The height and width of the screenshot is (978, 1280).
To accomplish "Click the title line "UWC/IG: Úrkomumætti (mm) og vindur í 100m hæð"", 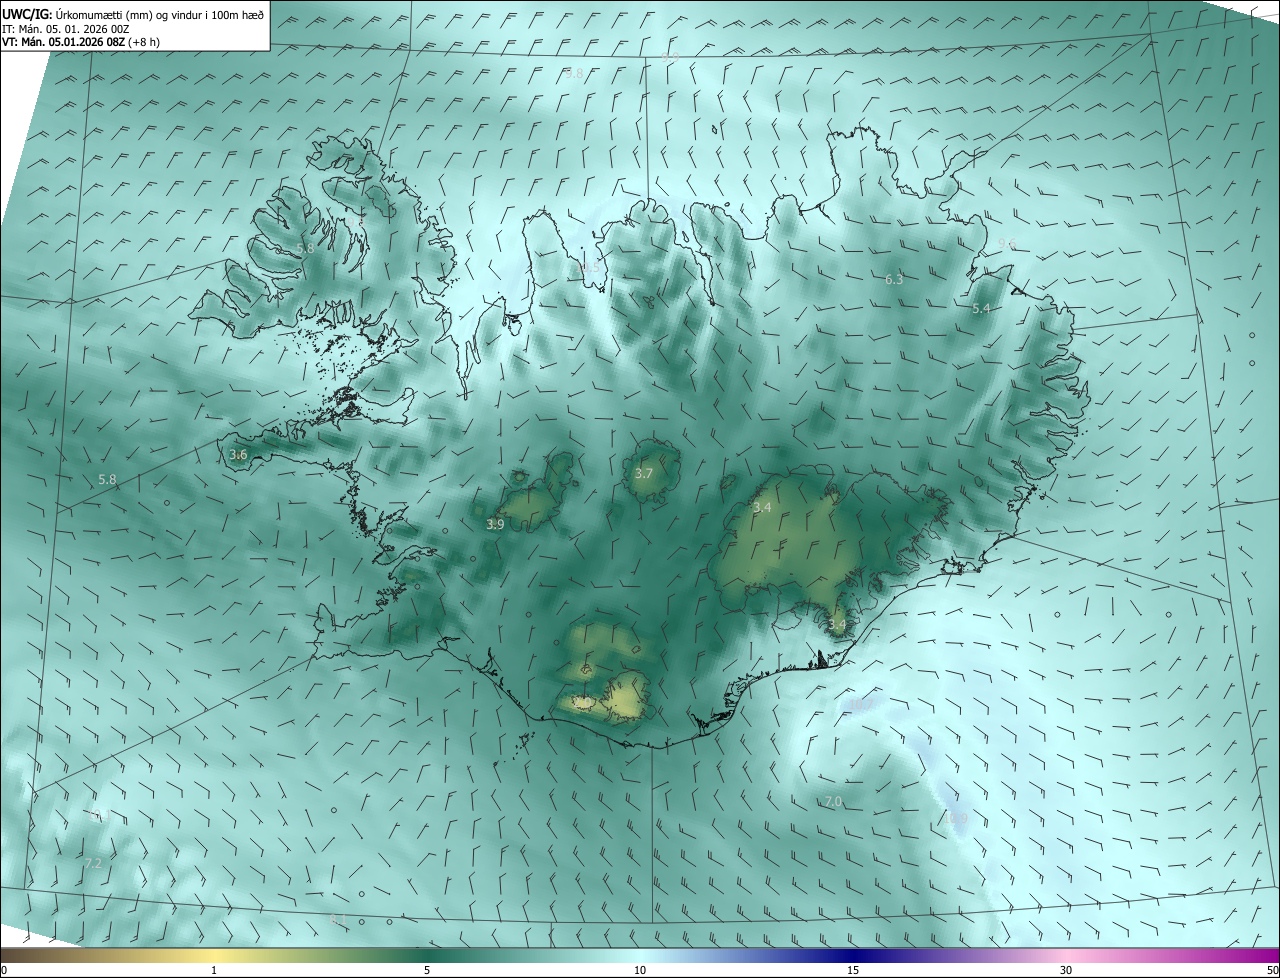I will tap(134, 15).
